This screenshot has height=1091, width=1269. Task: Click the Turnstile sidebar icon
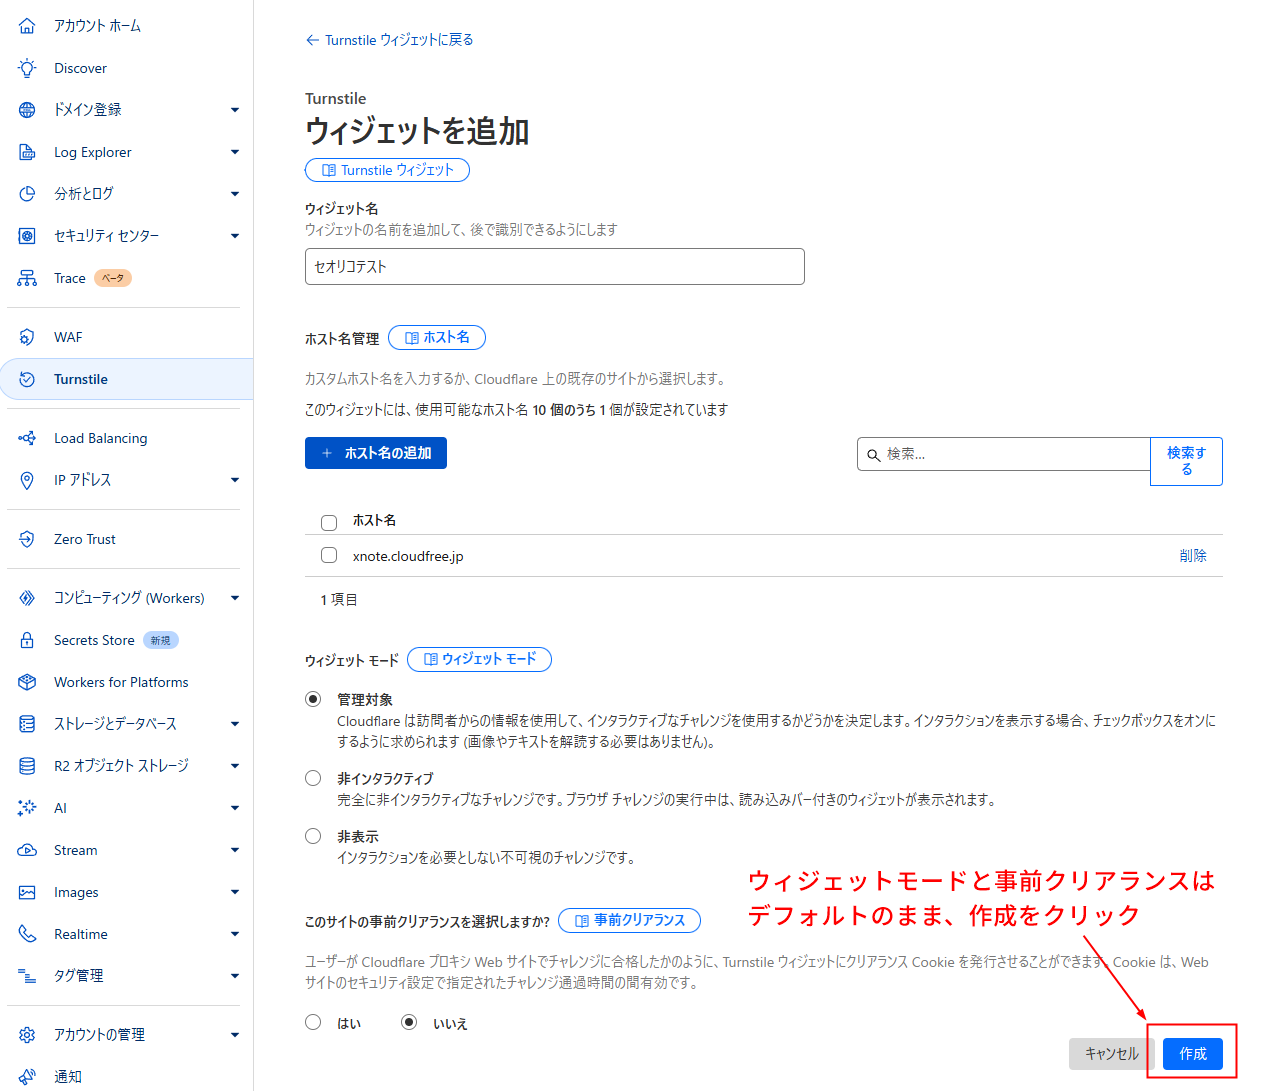tap(27, 379)
